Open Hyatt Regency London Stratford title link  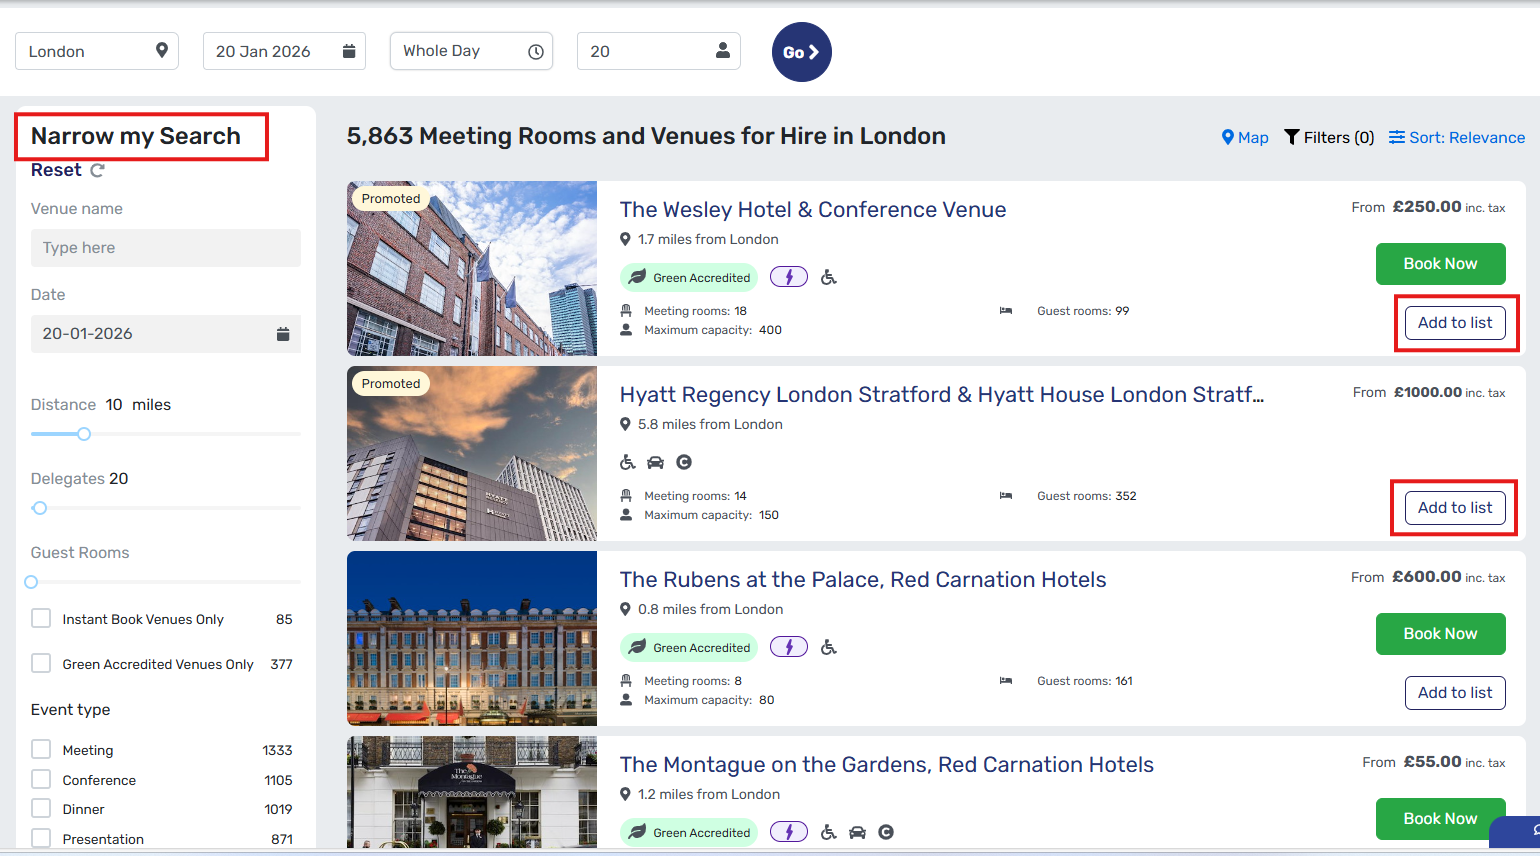coord(942,395)
